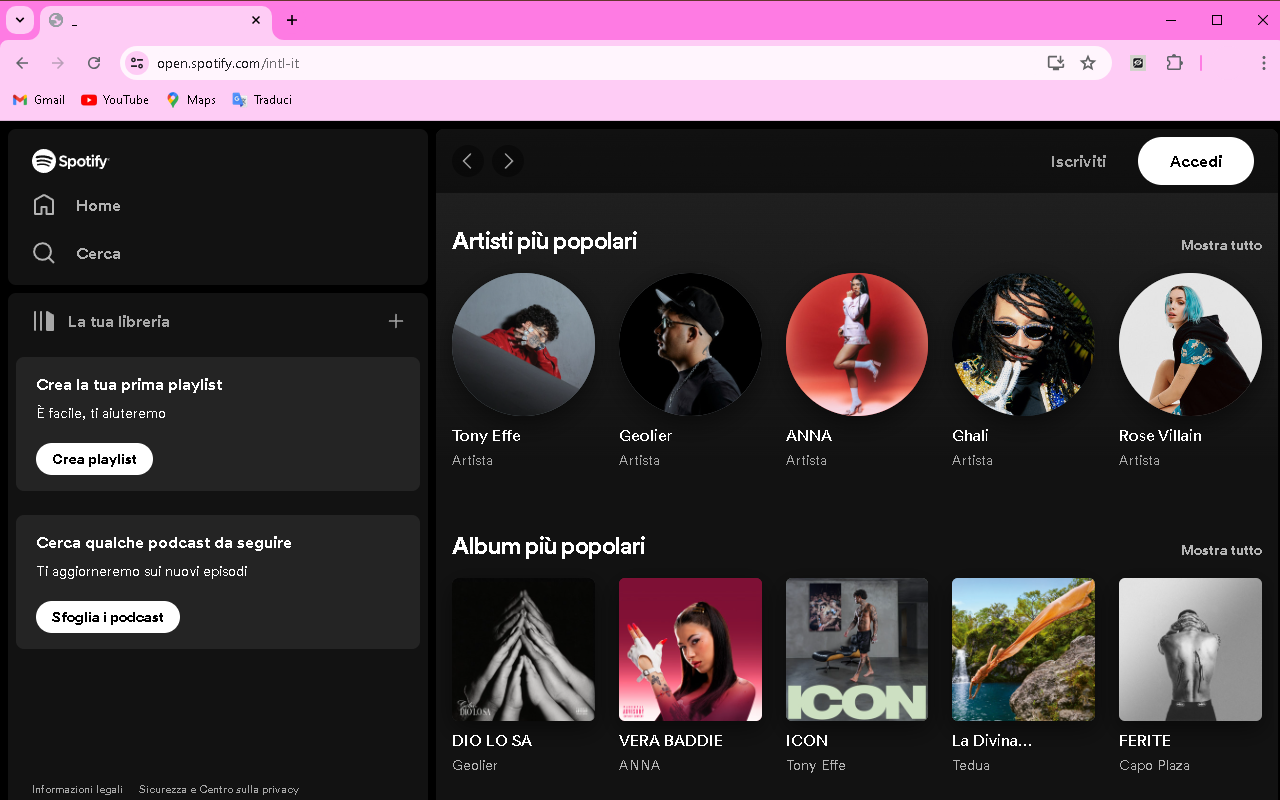Open Ghali artist photo
Screen dimensions: 1280x800
(x=1023, y=344)
